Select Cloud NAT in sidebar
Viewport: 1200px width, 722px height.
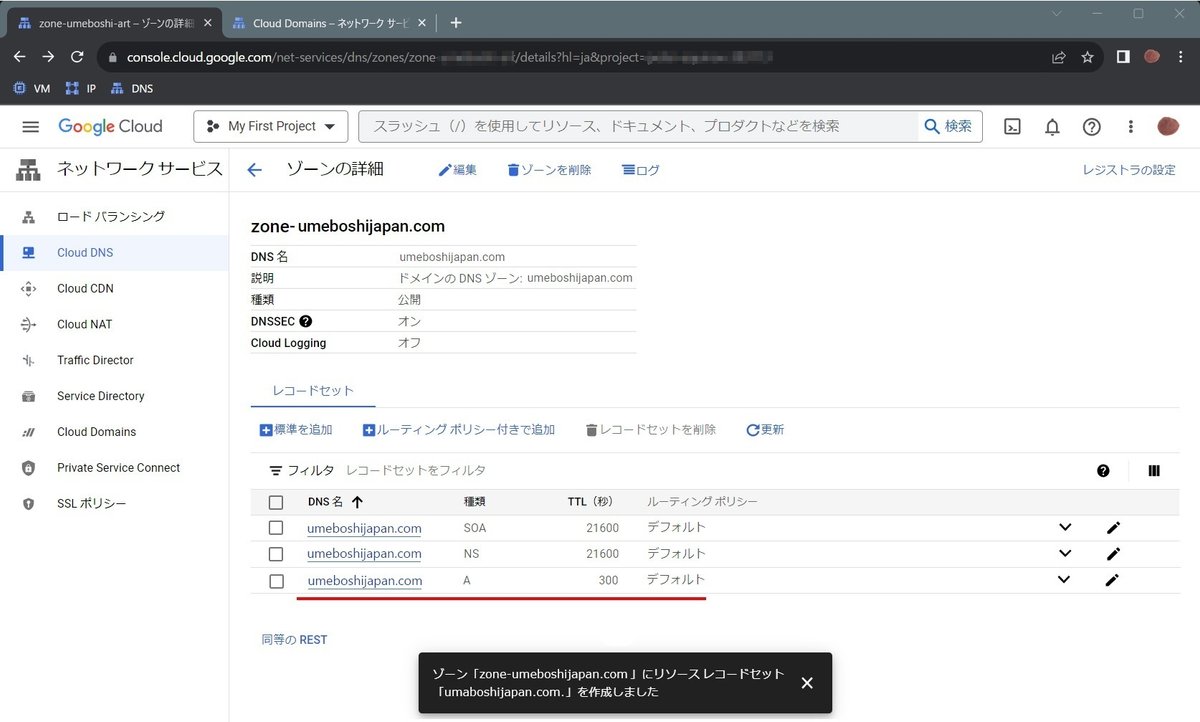click(x=114, y=324)
